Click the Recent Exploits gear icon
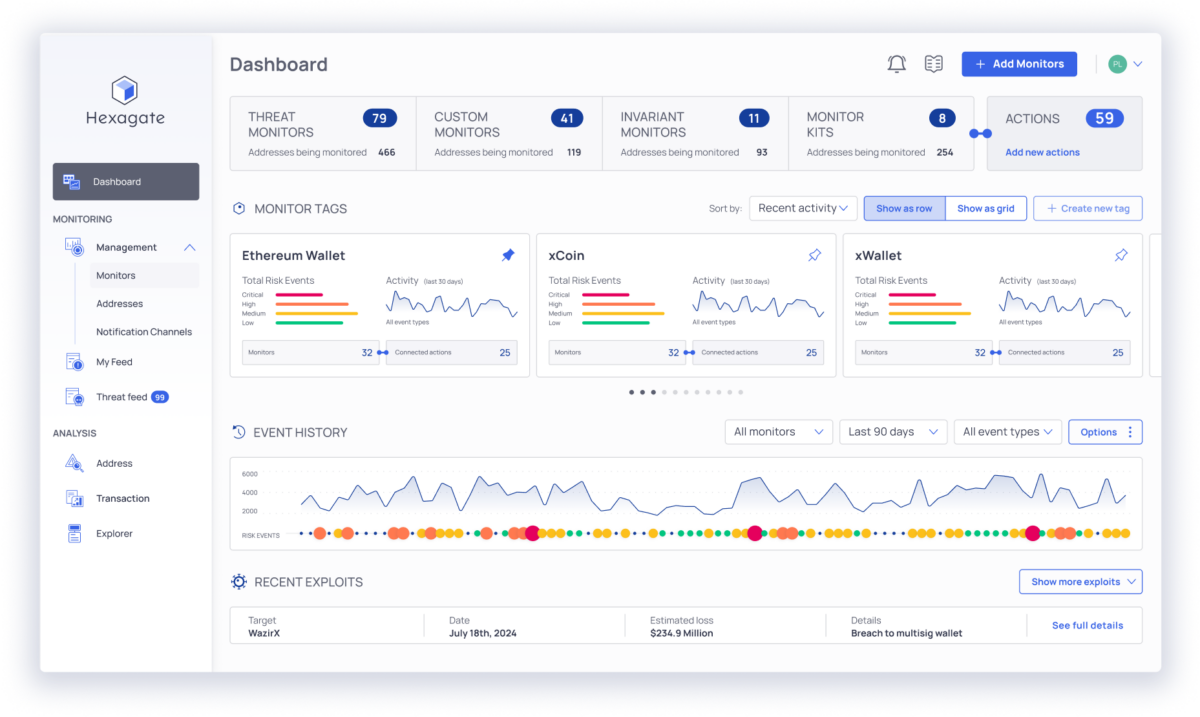Screen dimensions: 1200x717 (238, 581)
